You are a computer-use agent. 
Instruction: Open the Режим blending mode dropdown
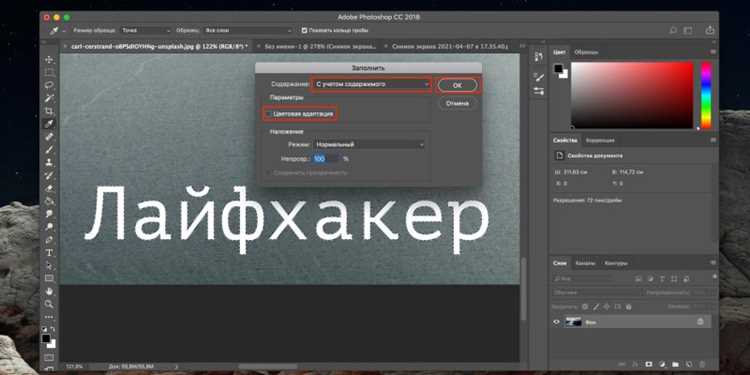(369, 144)
